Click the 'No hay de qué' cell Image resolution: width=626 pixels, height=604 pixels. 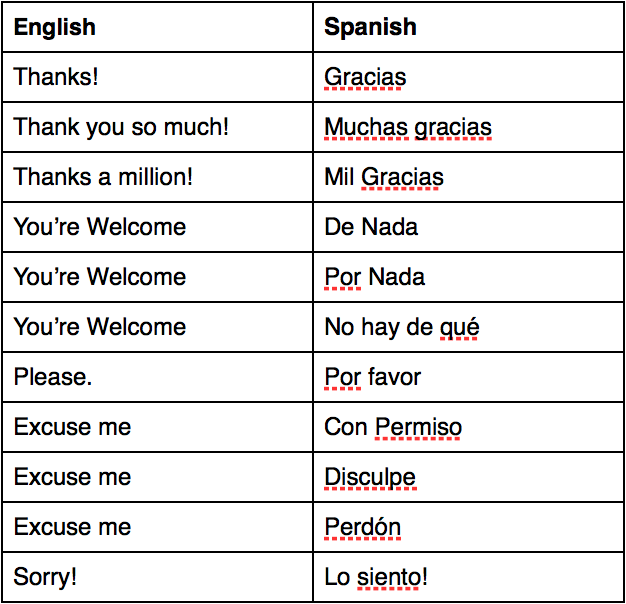[402, 327]
